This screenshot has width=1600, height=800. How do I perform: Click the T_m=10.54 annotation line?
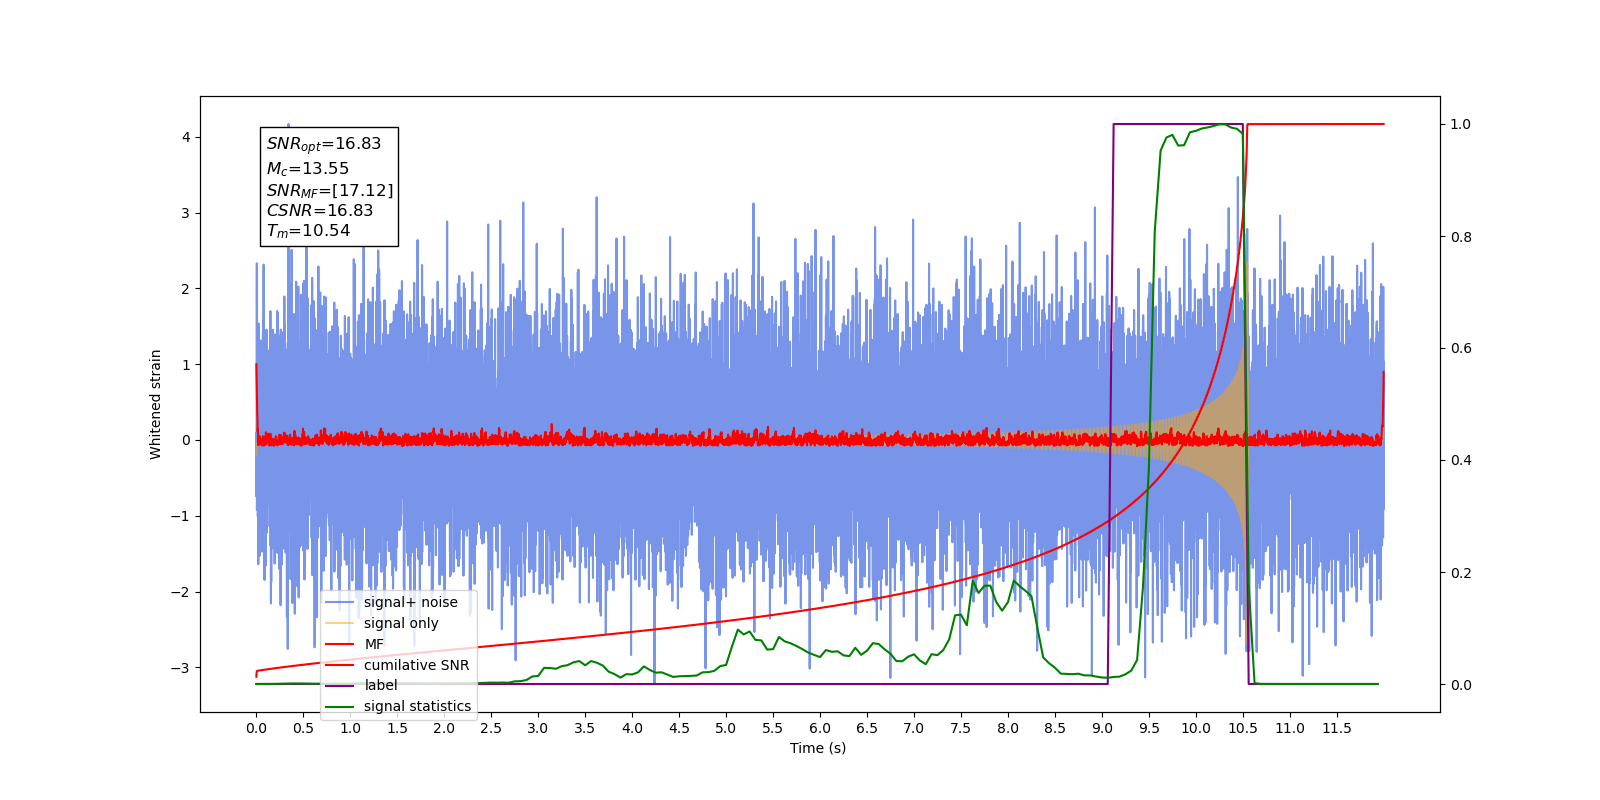[308, 231]
